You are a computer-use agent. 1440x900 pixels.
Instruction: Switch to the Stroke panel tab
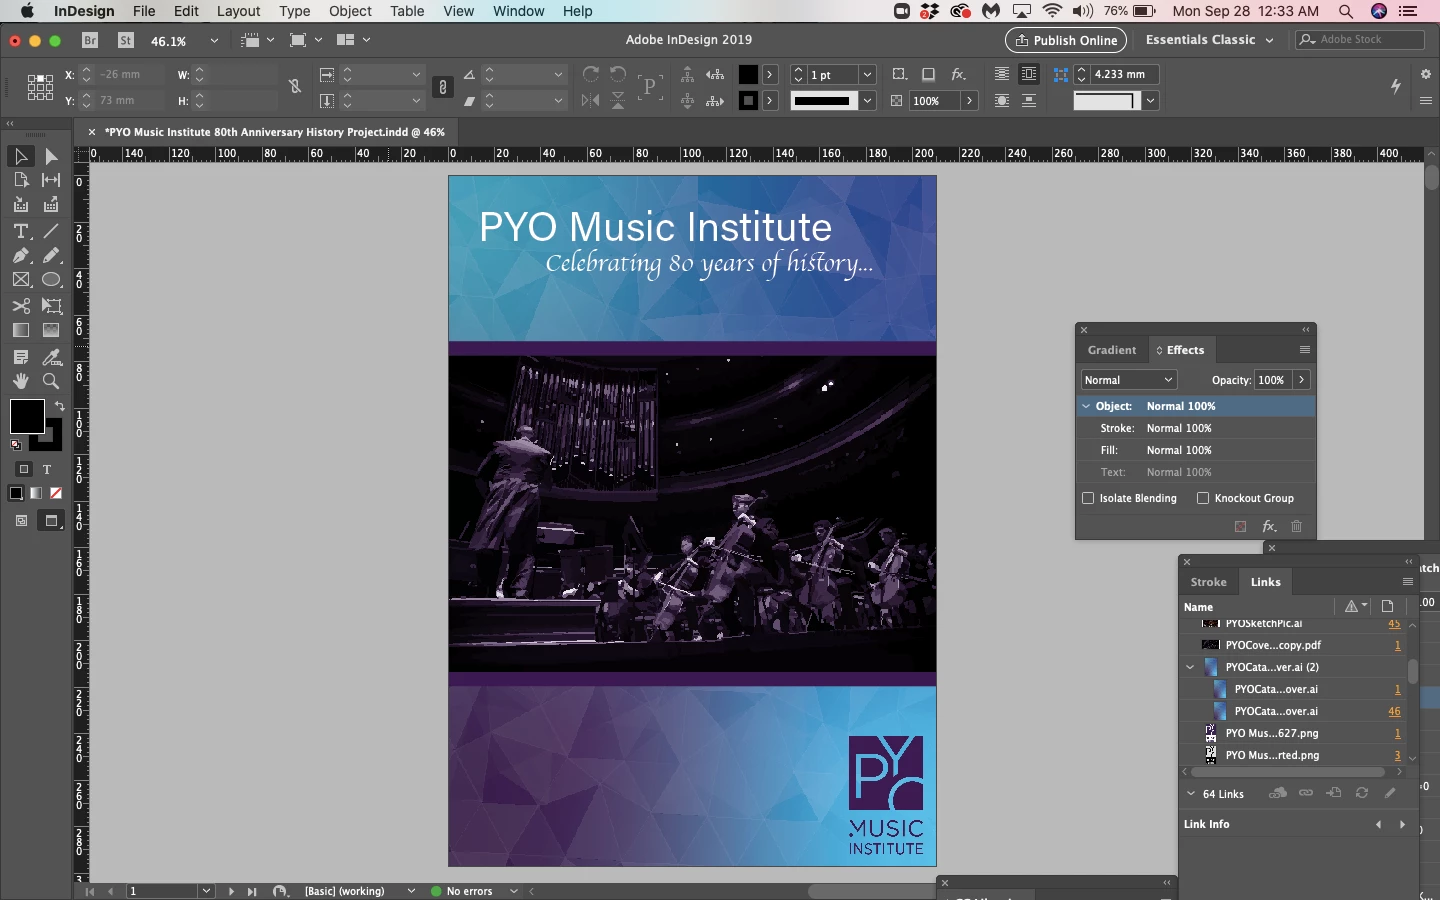[x=1208, y=582]
